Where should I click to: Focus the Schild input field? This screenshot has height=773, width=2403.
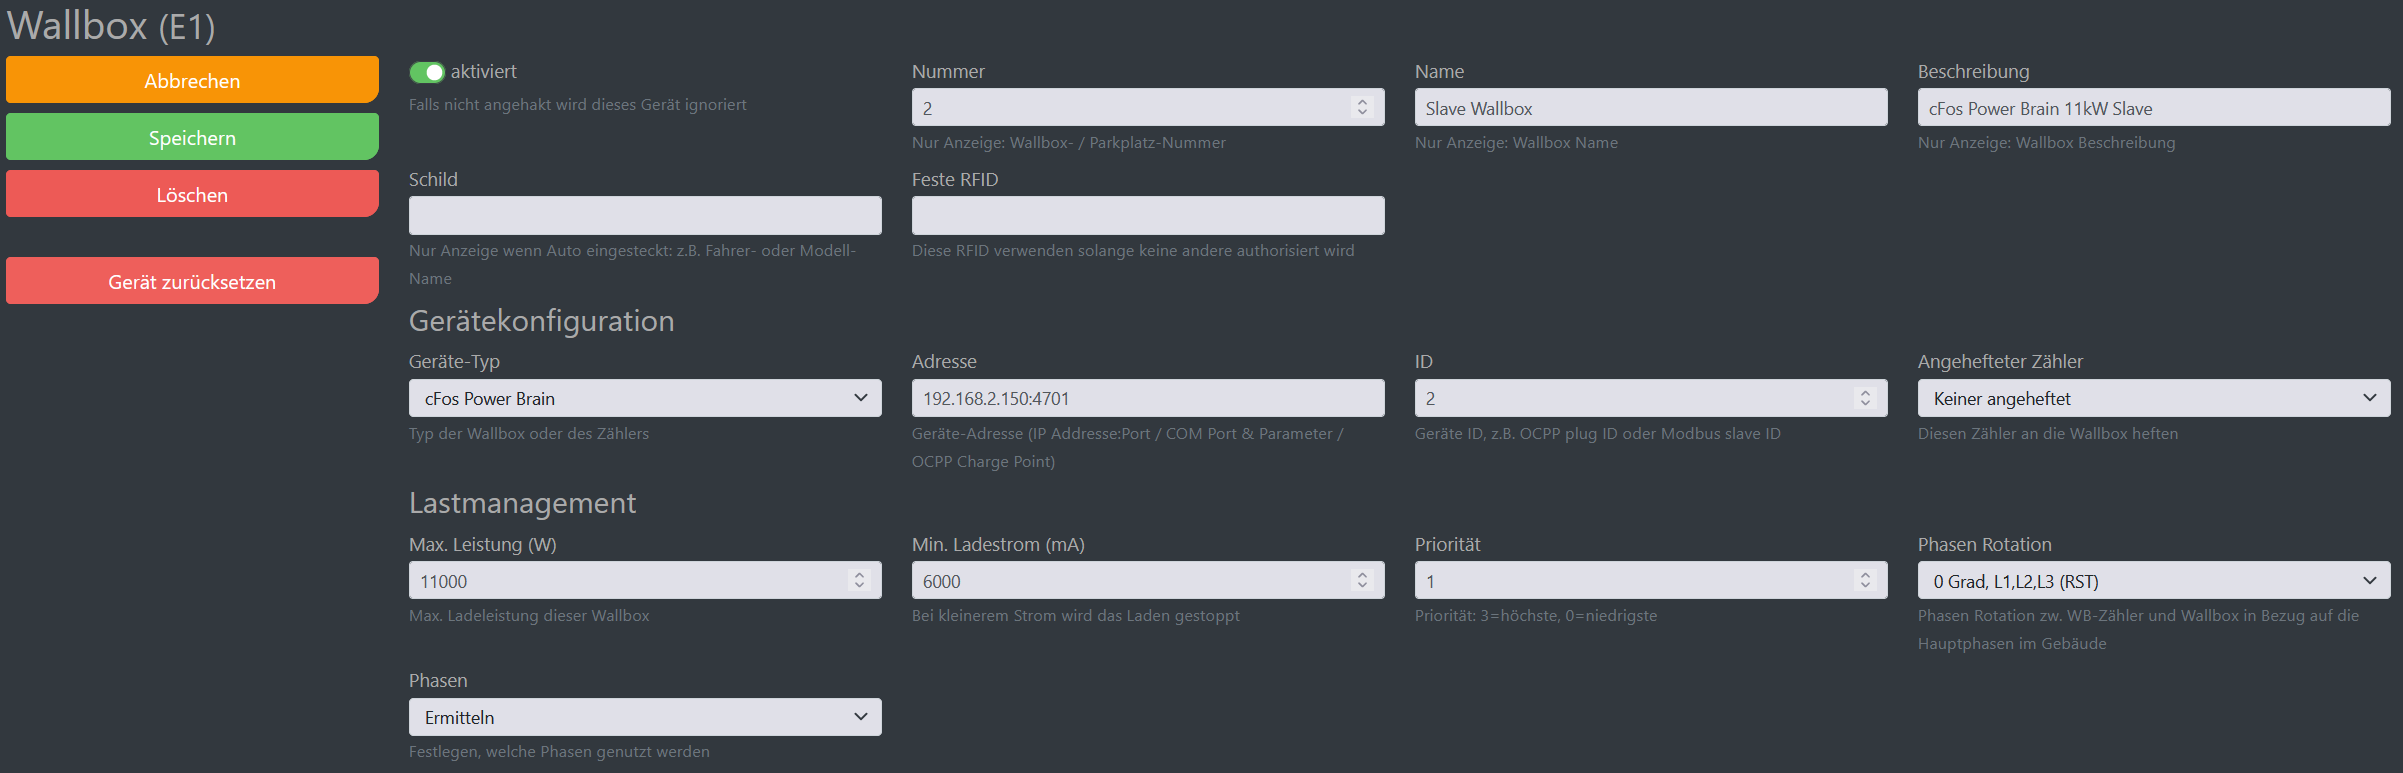645,215
